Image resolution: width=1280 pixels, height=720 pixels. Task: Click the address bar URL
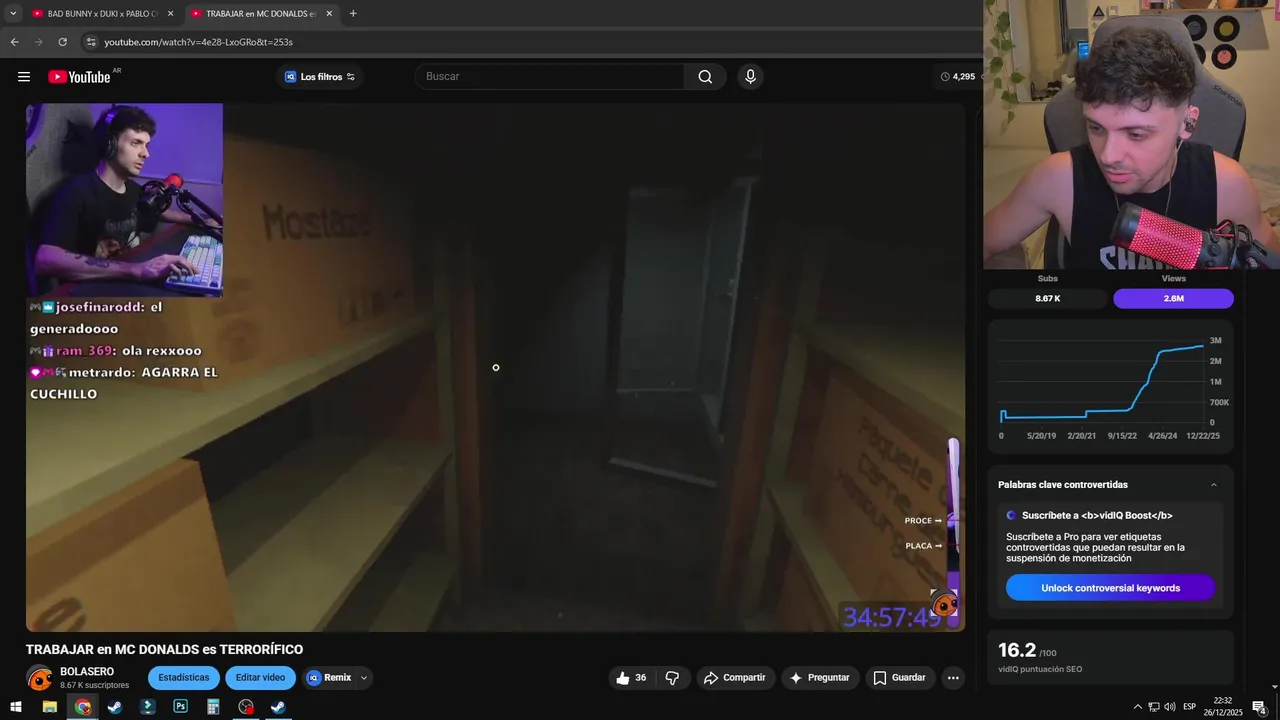pyautogui.click(x=198, y=42)
